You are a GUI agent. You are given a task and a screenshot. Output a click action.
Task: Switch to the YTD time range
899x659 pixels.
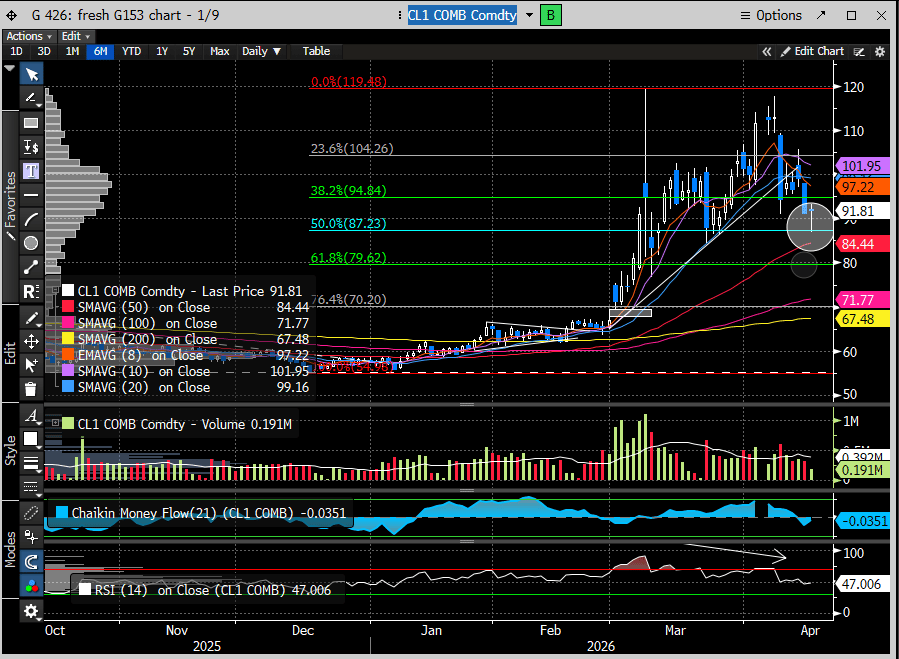tap(131, 51)
